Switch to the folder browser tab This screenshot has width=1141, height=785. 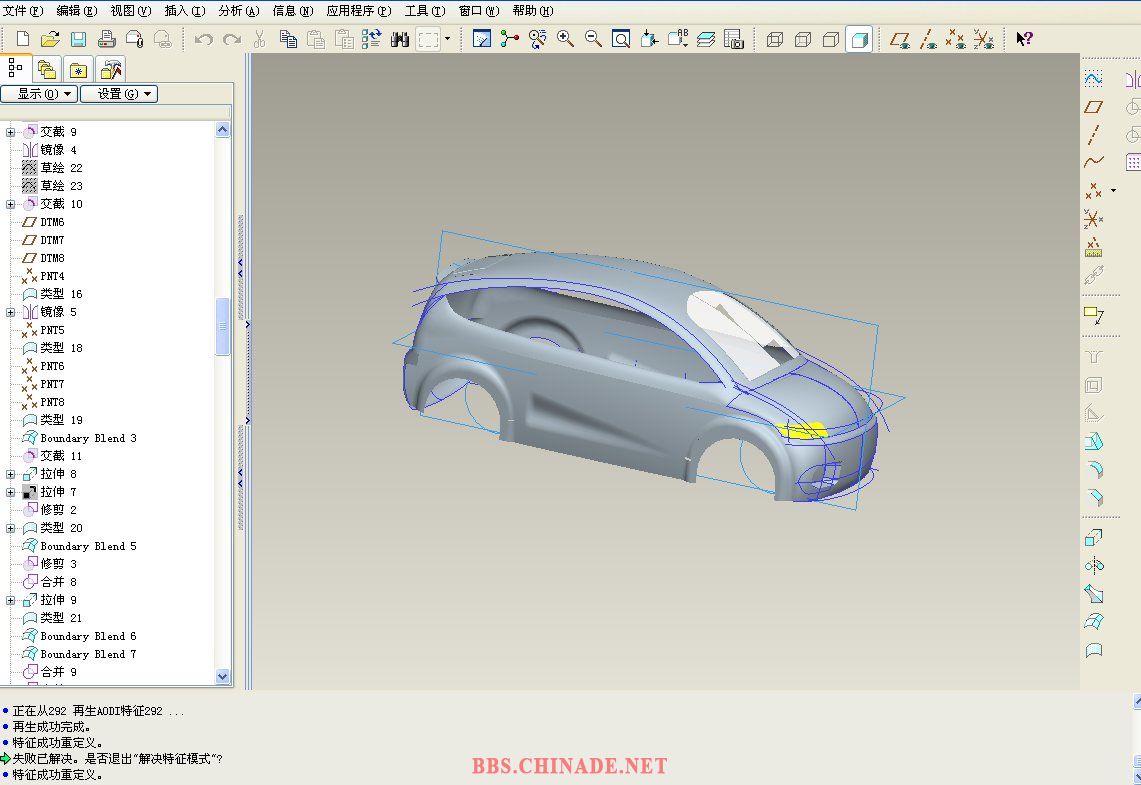click(47, 69)
